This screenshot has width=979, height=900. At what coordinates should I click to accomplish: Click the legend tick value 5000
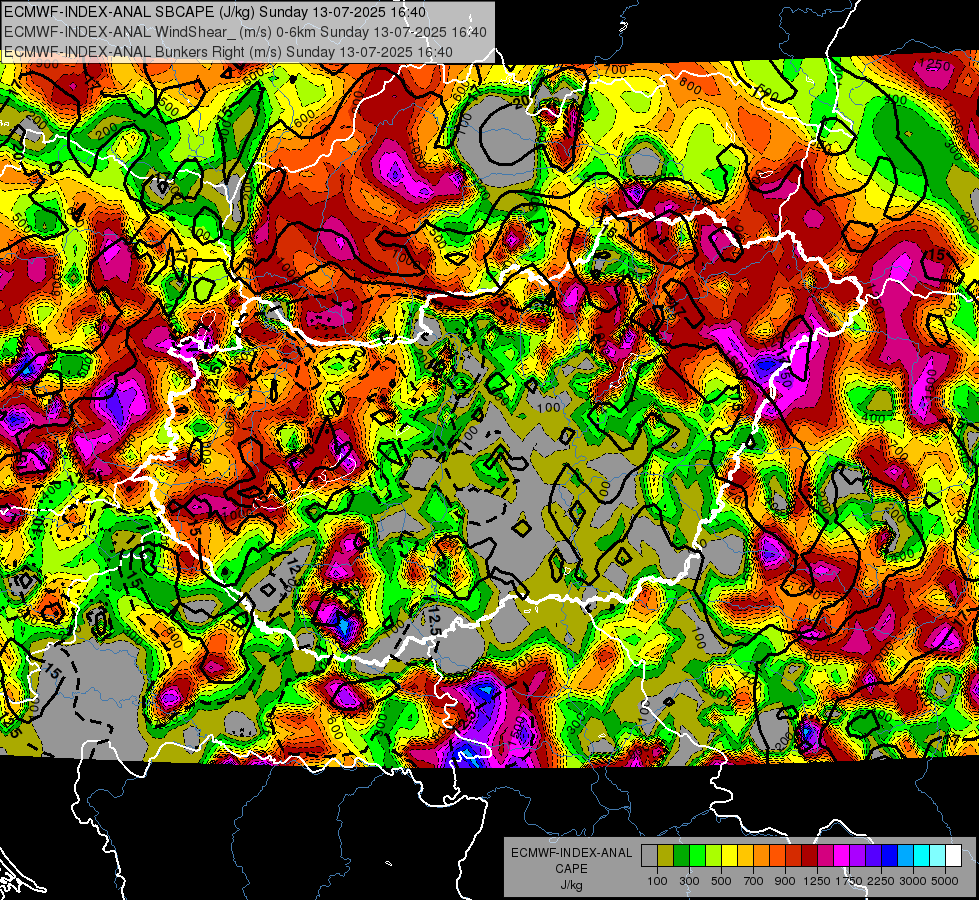pos(945,881)
